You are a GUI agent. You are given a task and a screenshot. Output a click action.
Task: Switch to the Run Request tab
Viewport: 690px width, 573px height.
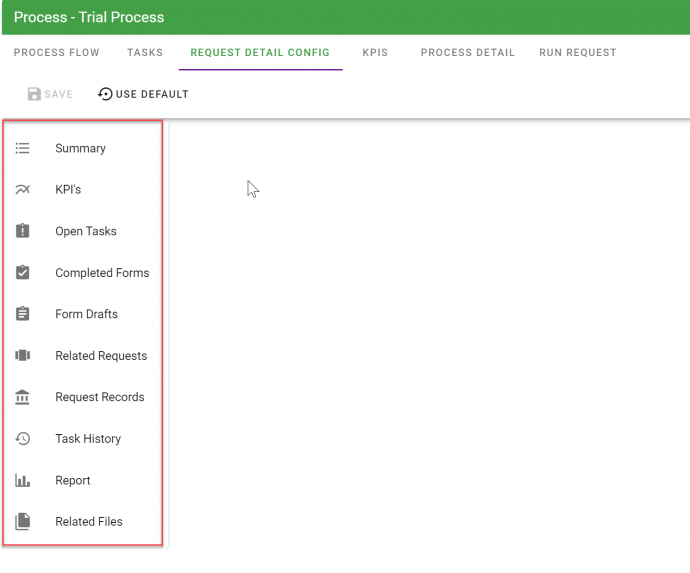click(577, 53)
